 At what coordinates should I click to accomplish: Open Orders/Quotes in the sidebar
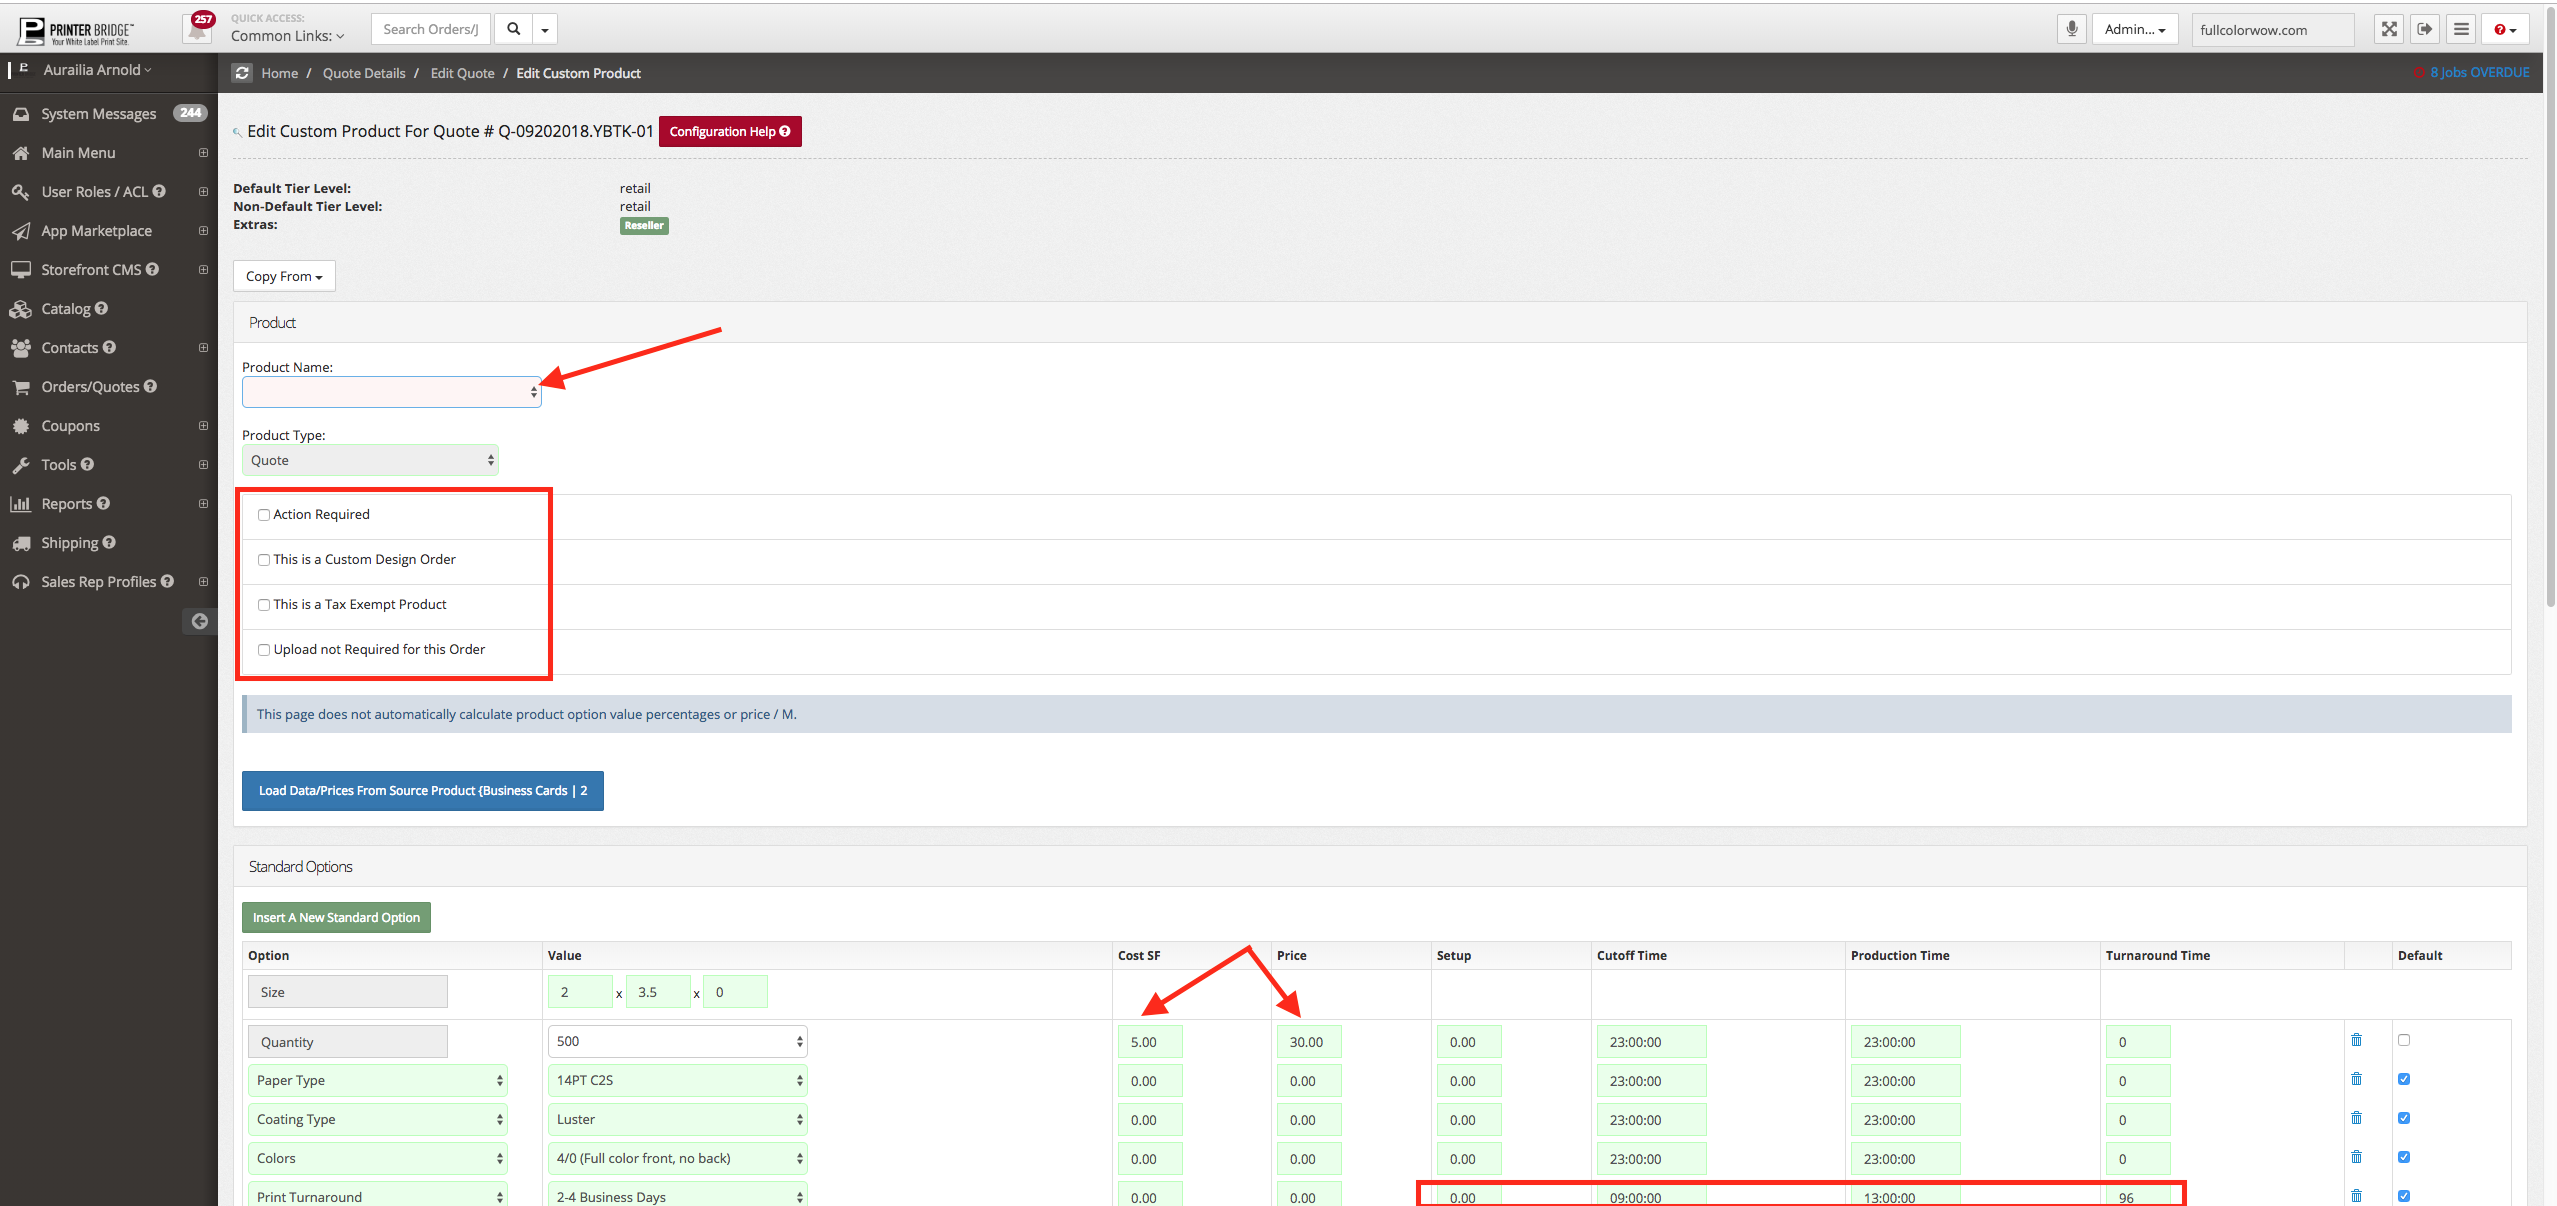tap(90, 387)
